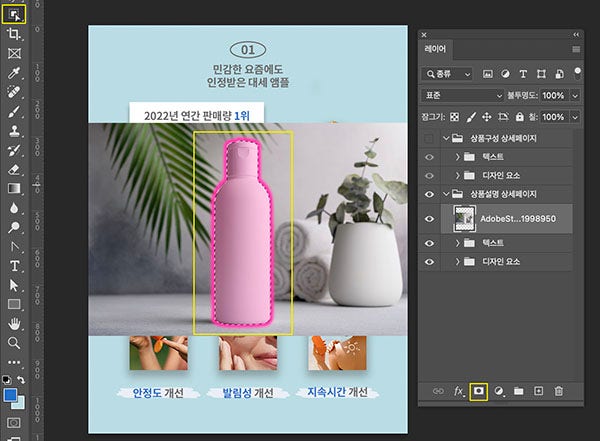Hide the AdobeSt...1998950 layer
This screenshot has height=441, width=600.
tap(429, 219)
